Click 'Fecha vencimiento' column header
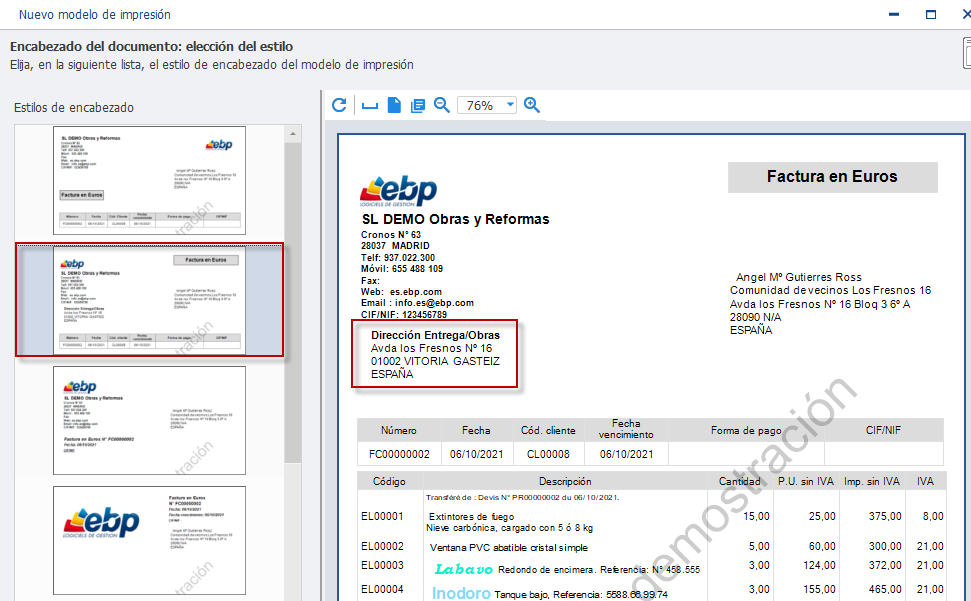Viewport: 971px width, 601px height. [626, 429]
